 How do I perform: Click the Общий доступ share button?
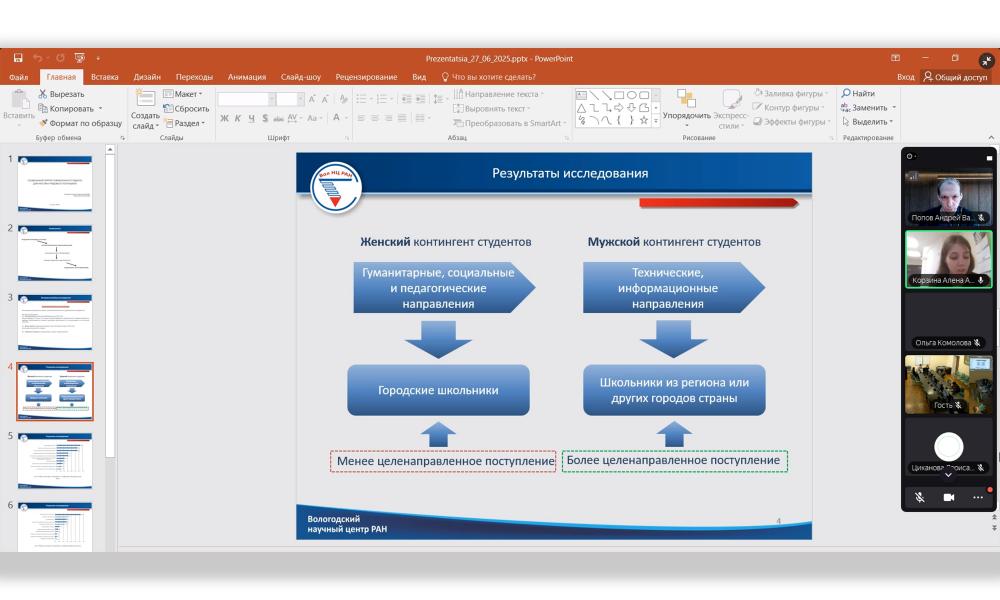(956, 77)
